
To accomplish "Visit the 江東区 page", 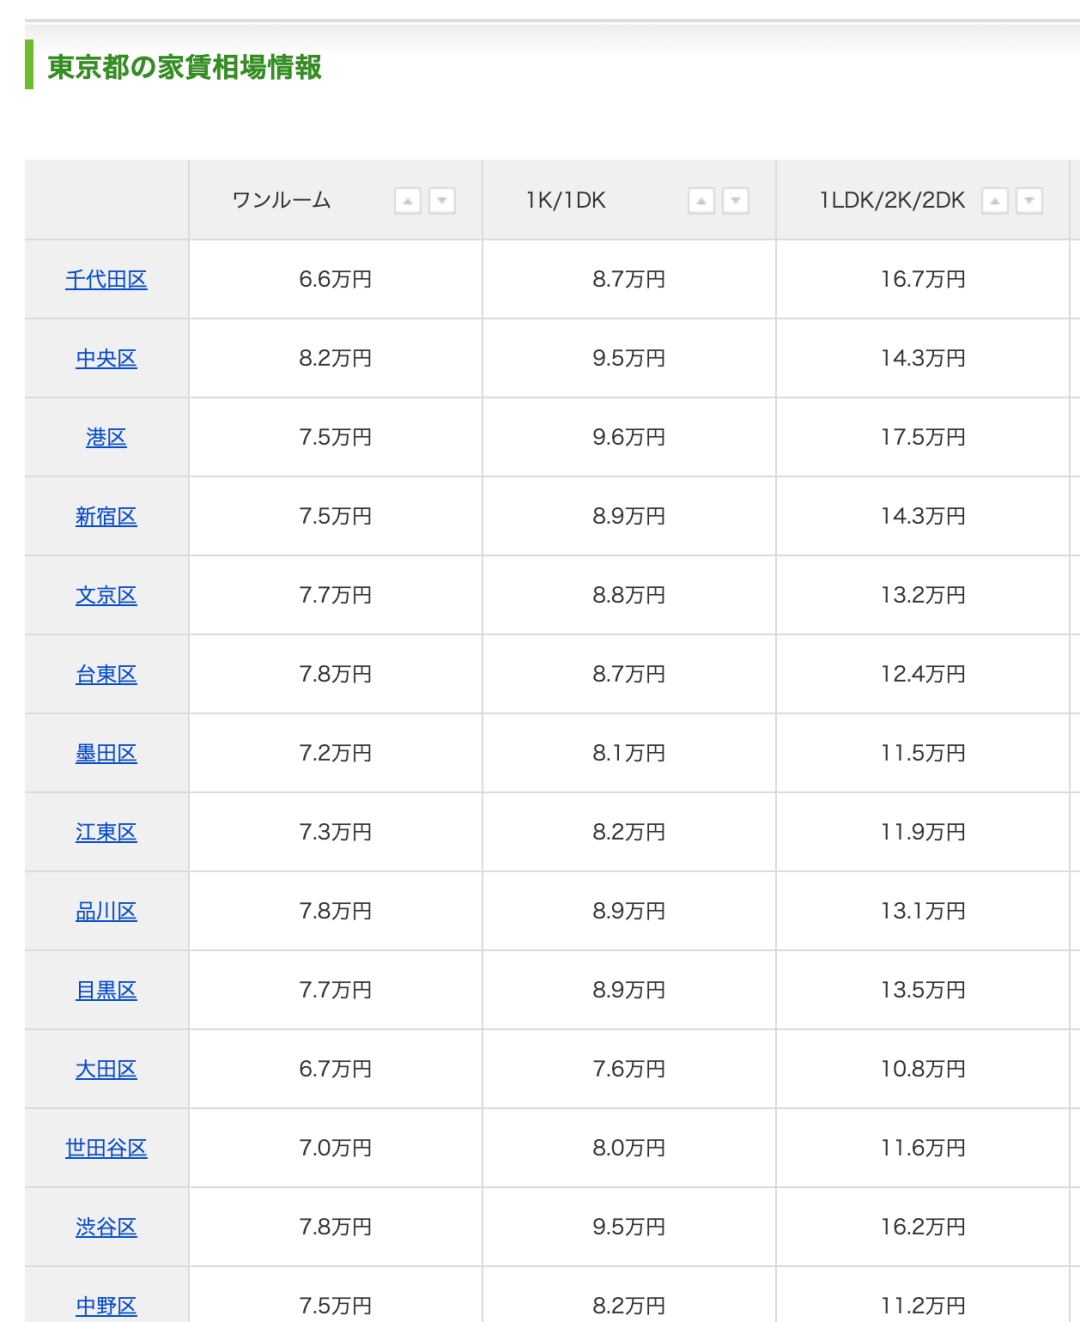I will click(106, 833).
